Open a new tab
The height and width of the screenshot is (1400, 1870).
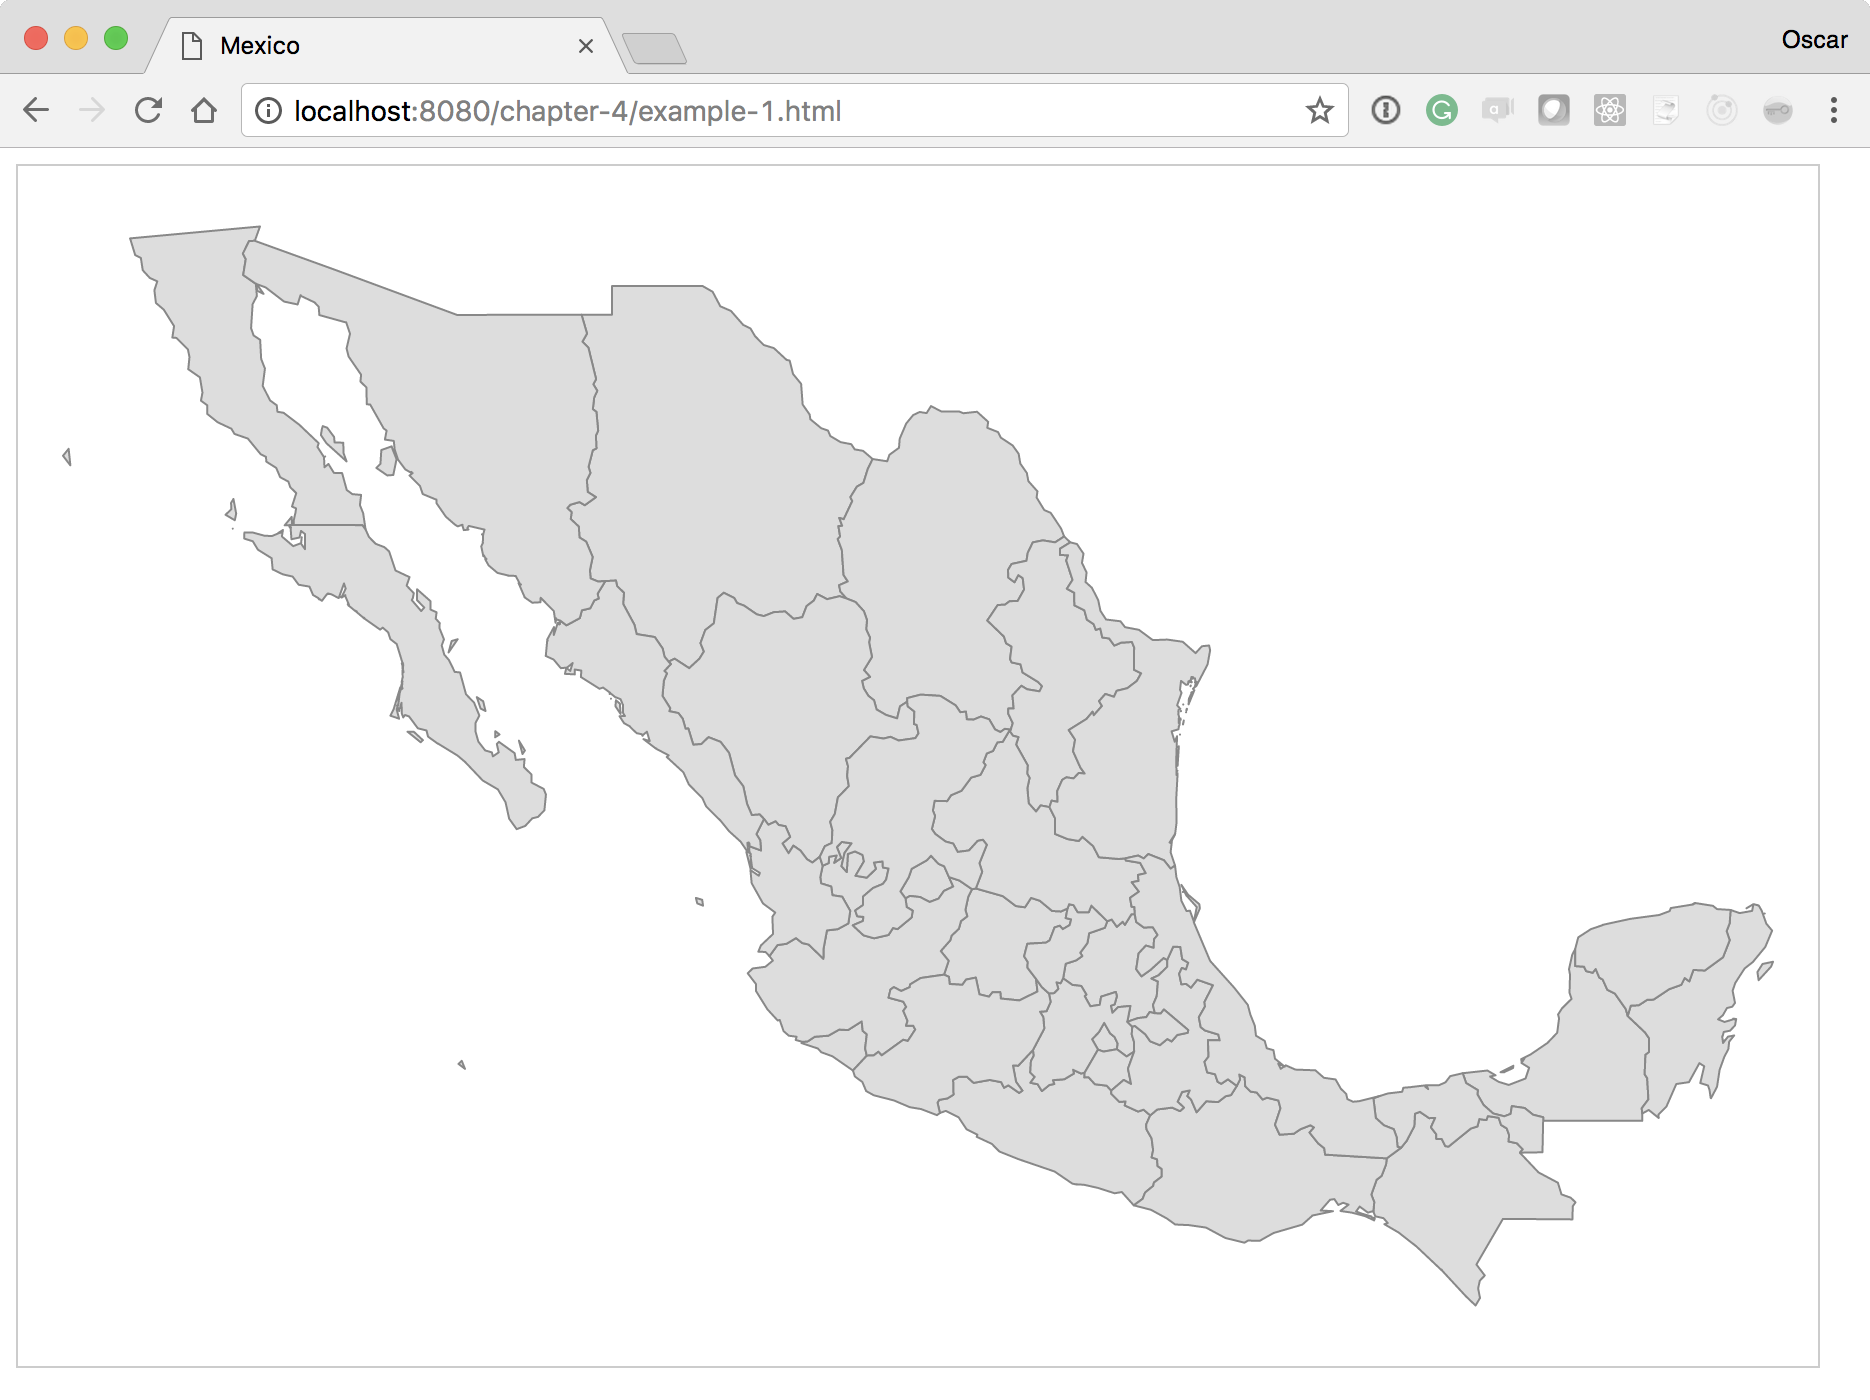(654, 48)
